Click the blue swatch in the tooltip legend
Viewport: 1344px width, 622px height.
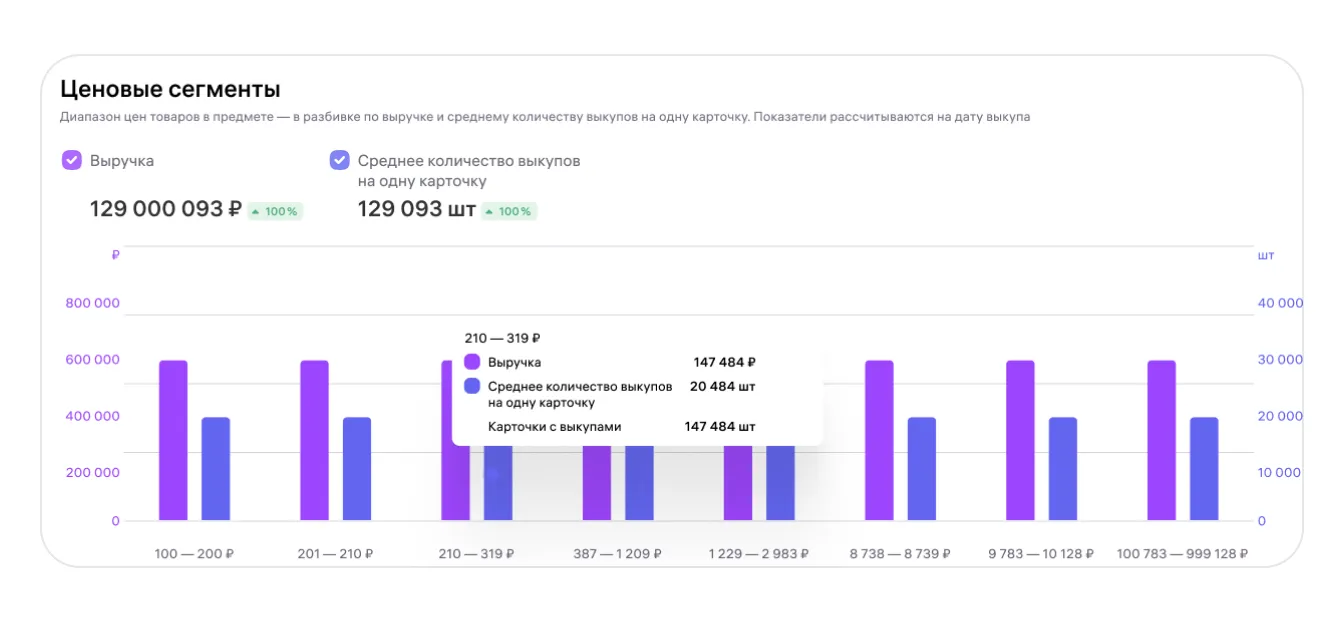click(x=473, y=386)
